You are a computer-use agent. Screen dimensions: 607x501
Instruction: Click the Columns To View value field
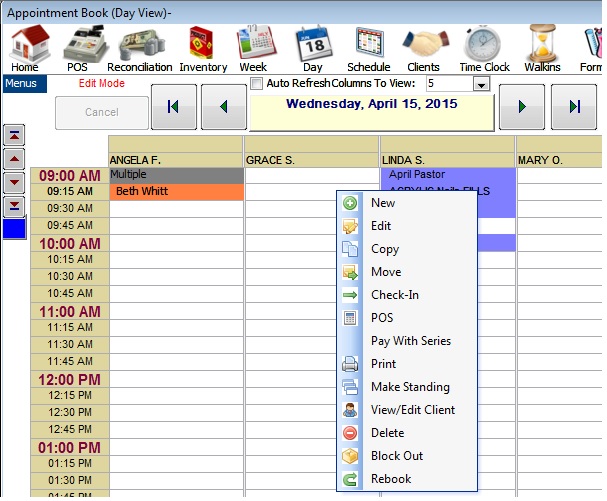450,84
